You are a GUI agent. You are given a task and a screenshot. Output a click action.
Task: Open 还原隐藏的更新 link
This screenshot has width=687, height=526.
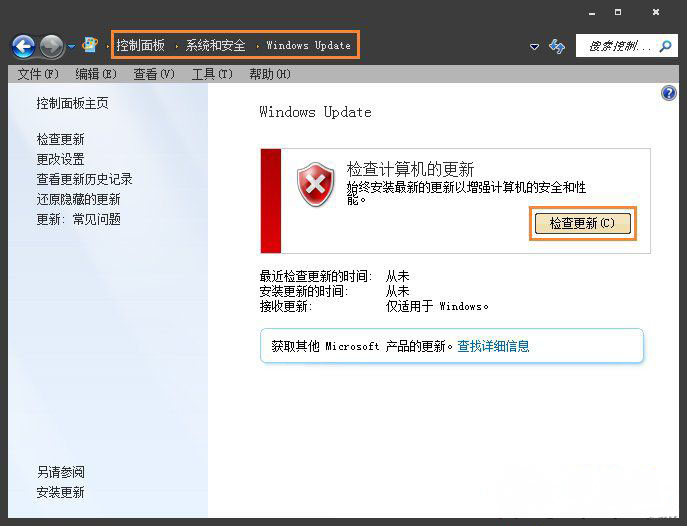tap(78, 199)
